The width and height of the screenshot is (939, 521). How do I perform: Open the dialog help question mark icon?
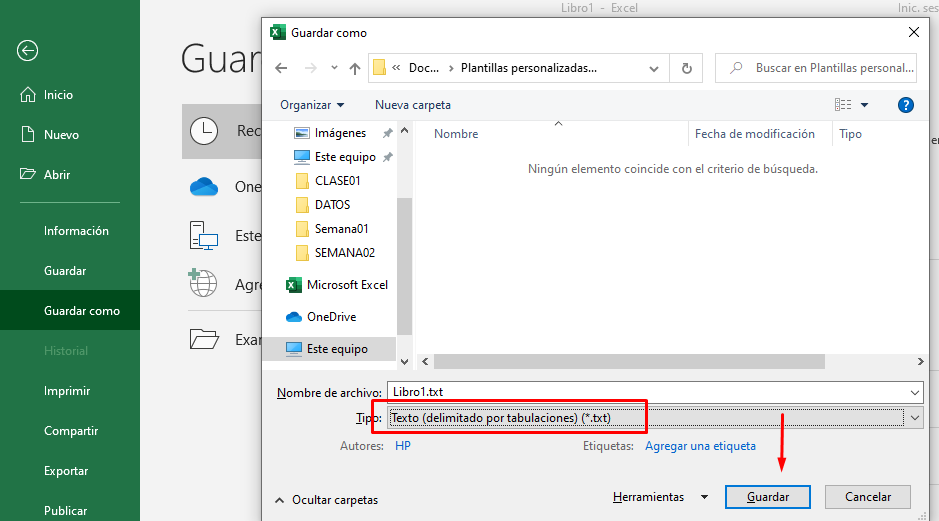(x=906, y=105)
